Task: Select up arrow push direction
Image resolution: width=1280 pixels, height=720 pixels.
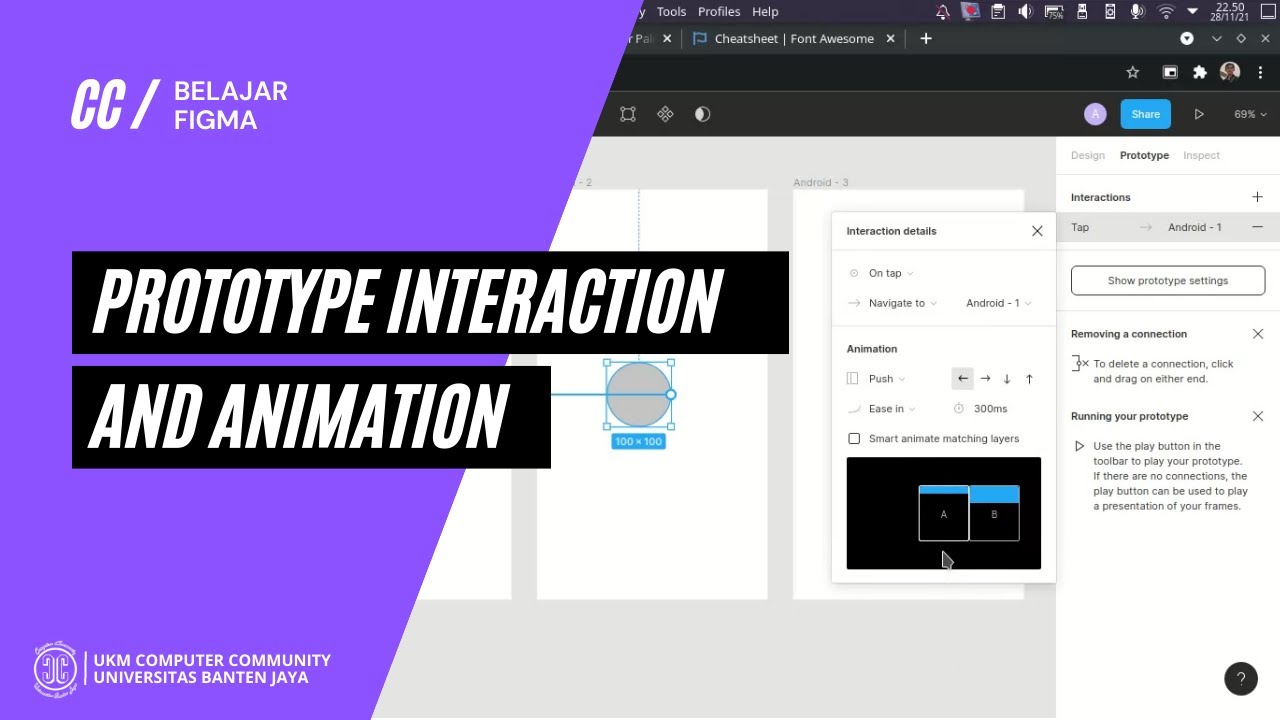Action: pos(1029,379)
